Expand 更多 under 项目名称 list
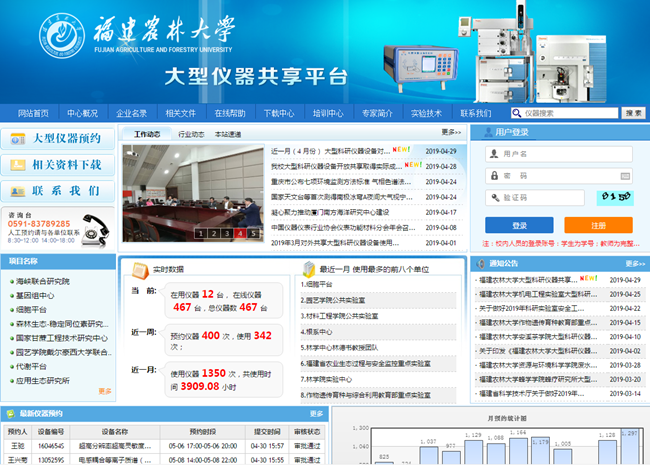The image size is (650, 465). 106,392
